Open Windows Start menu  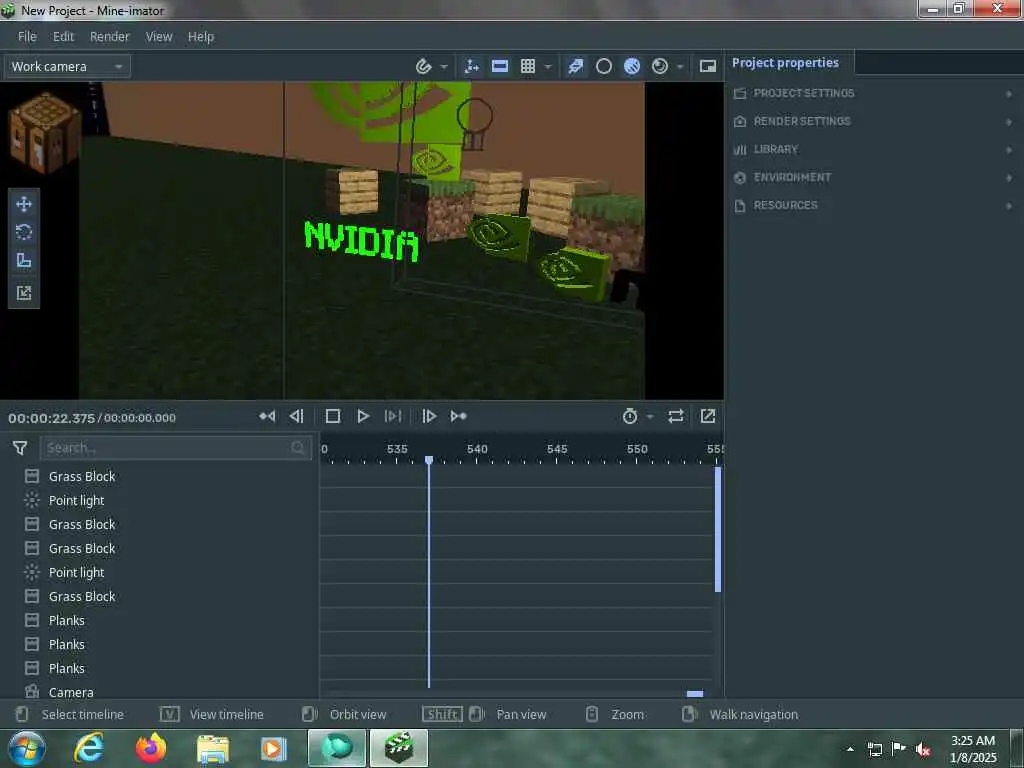tap(26, 748)
